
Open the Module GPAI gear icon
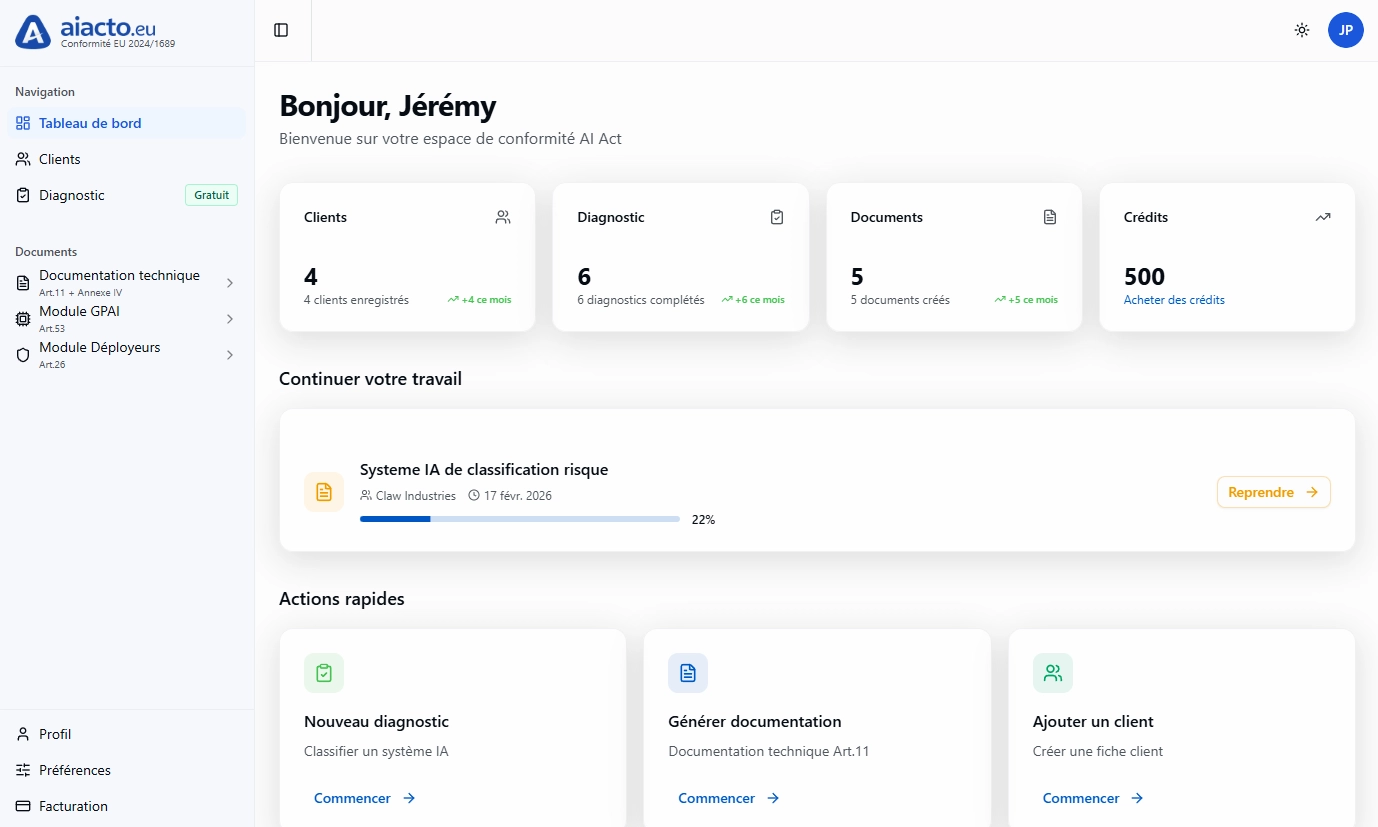tap(22, 318)
